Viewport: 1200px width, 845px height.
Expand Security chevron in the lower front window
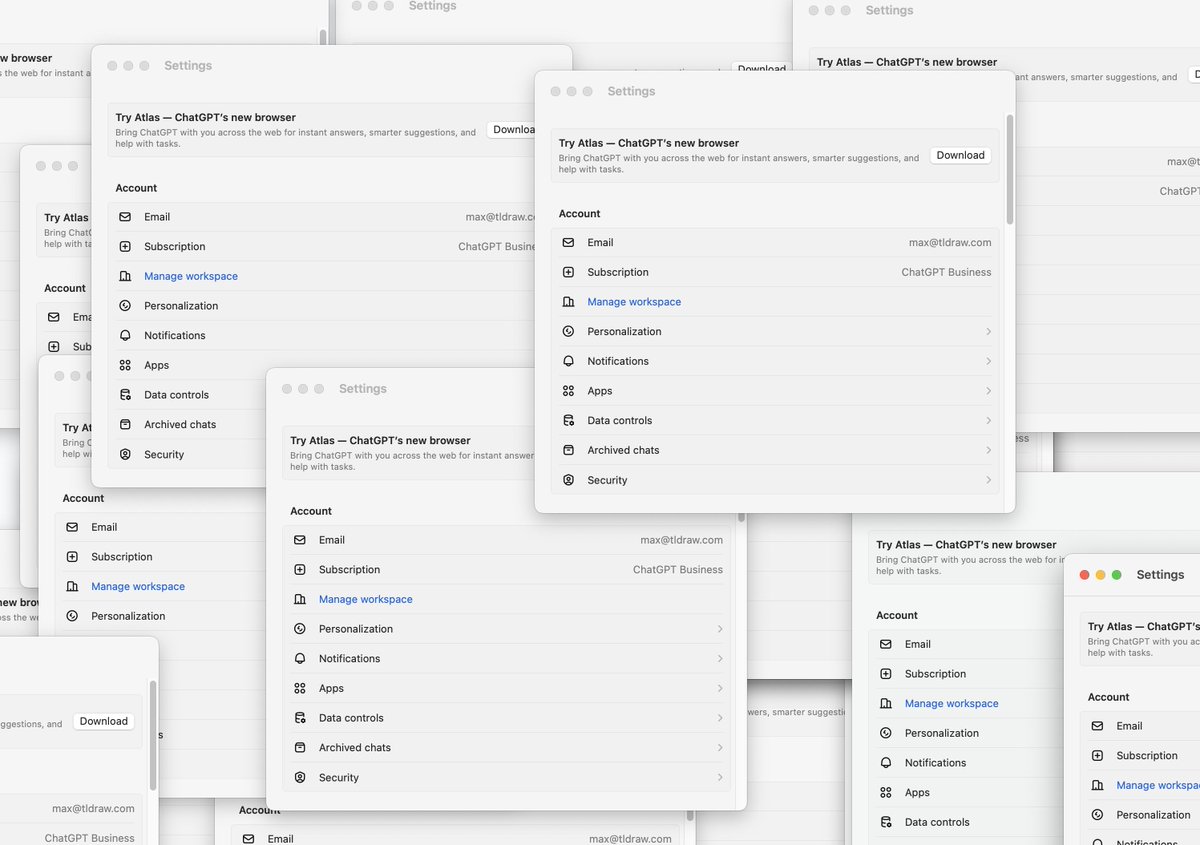720,777
